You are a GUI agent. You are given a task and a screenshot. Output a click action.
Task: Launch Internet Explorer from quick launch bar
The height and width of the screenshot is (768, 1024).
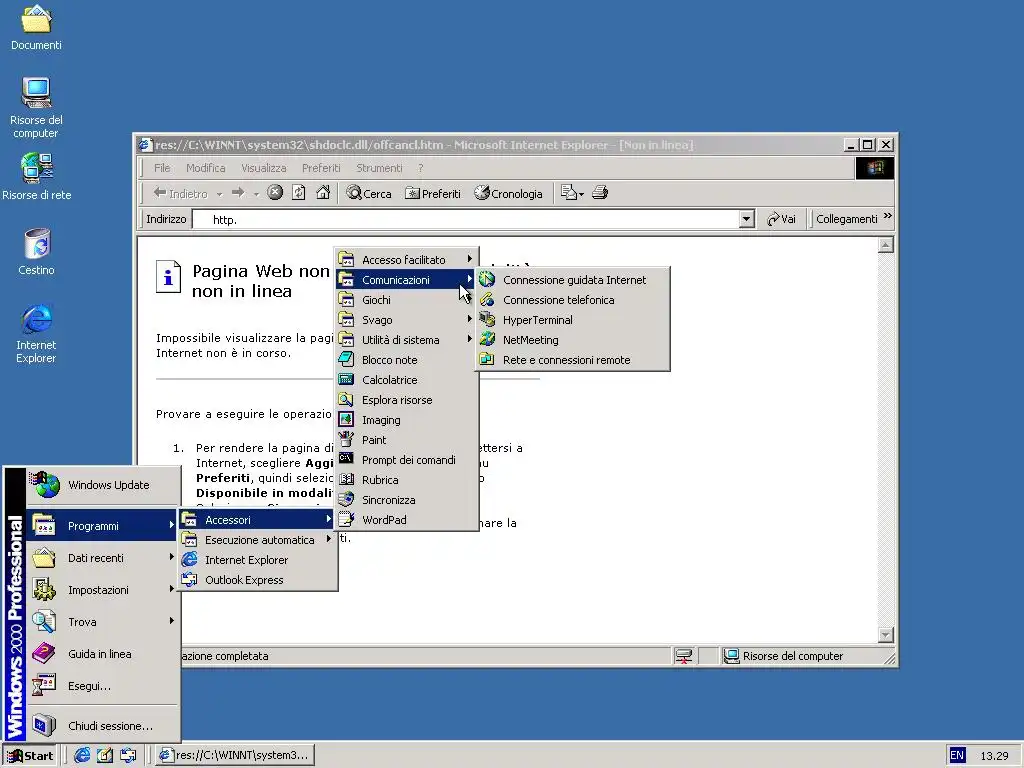82,756
